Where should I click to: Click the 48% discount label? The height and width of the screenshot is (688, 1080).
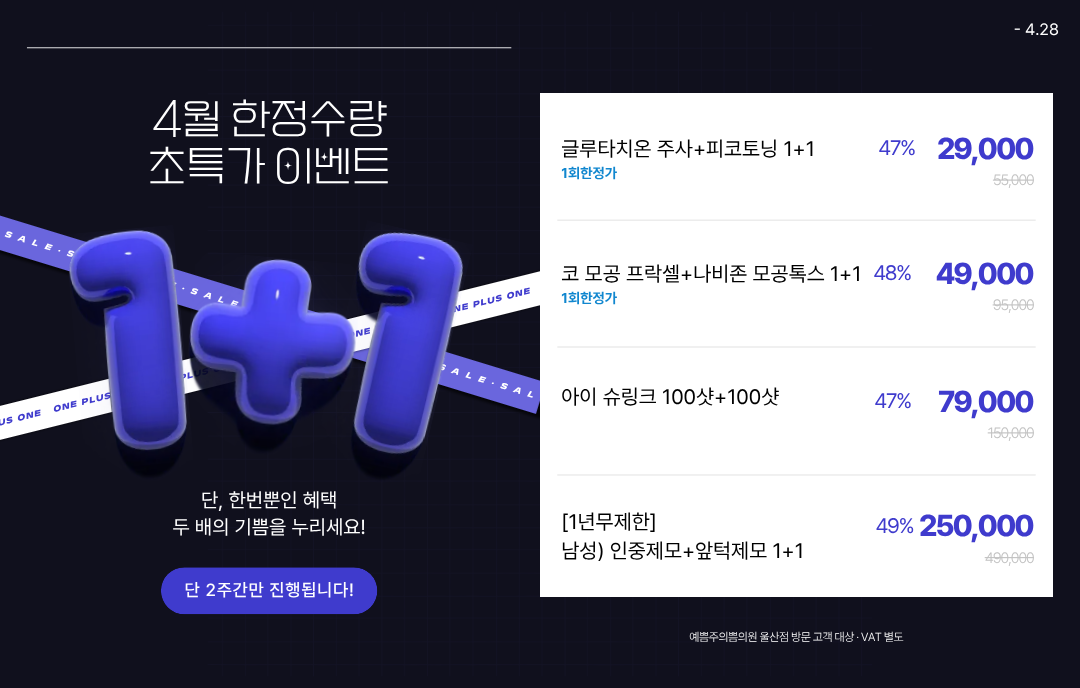click(892, 273)
